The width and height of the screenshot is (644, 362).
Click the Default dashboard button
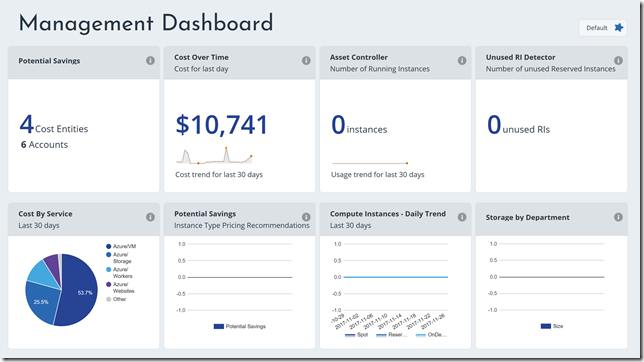tap(603, 28)
